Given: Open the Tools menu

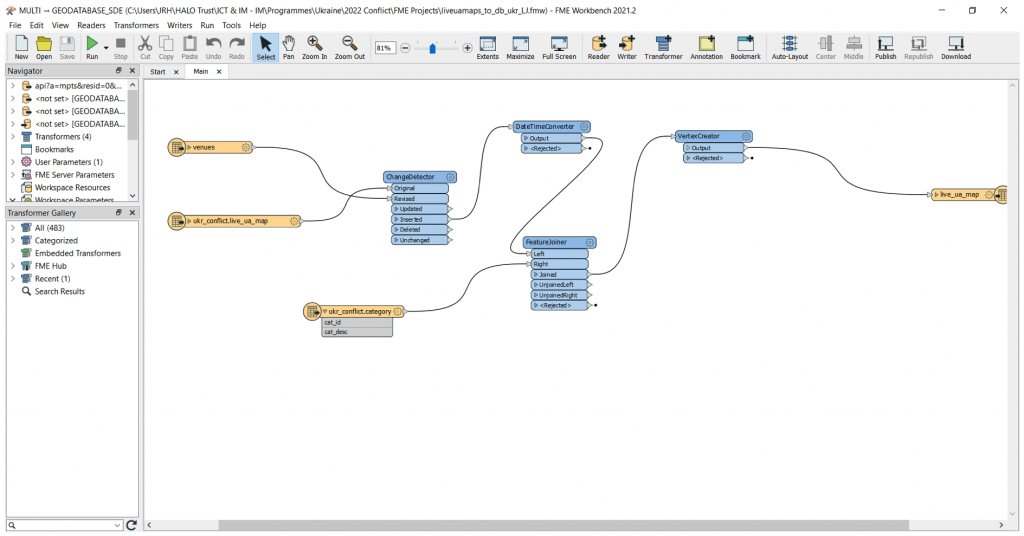Looking at the screenshot, I should [231, 25].
